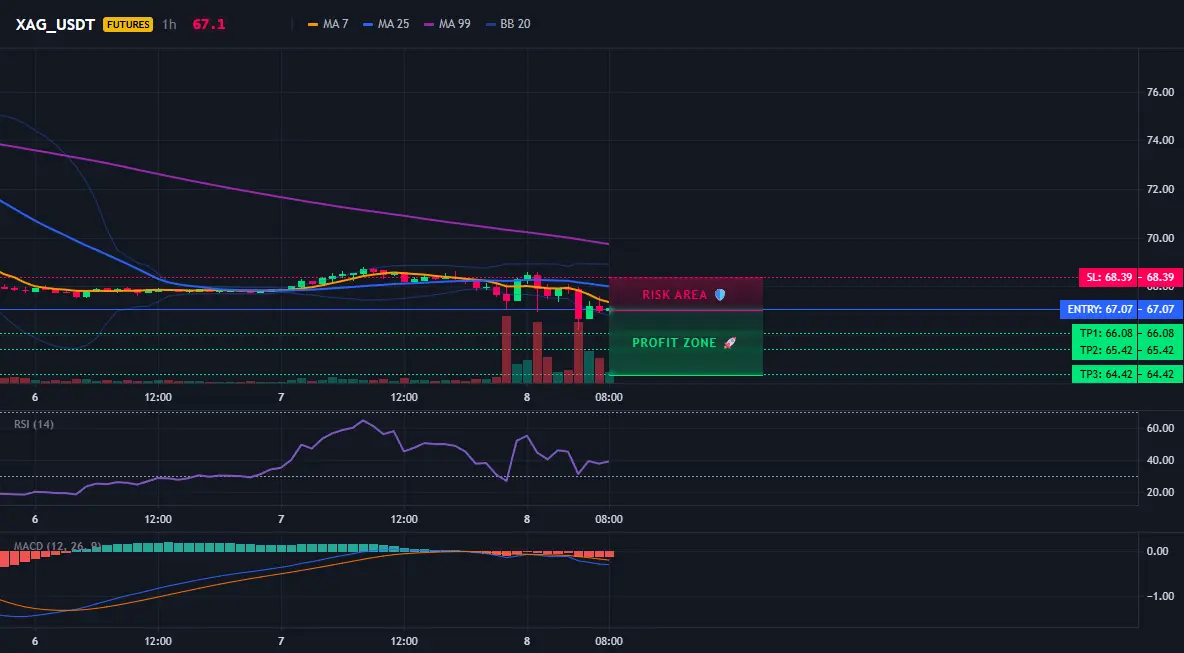Click the ENTRY: 67.07 price label
1184x653 pixels.
pyautogui.click(x=1099, y=310)
